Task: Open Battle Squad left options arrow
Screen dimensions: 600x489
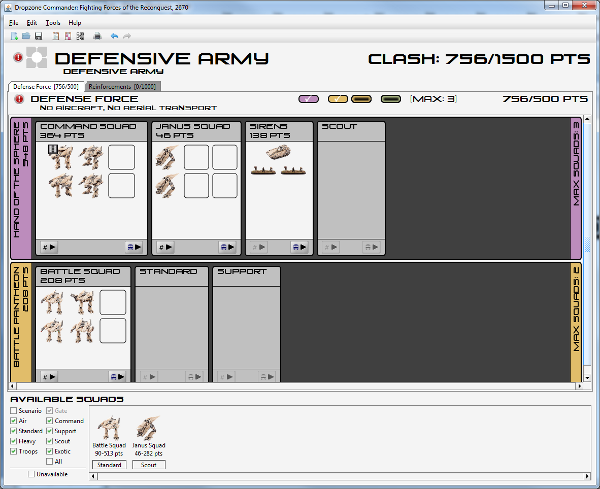Action: point(49,377)
